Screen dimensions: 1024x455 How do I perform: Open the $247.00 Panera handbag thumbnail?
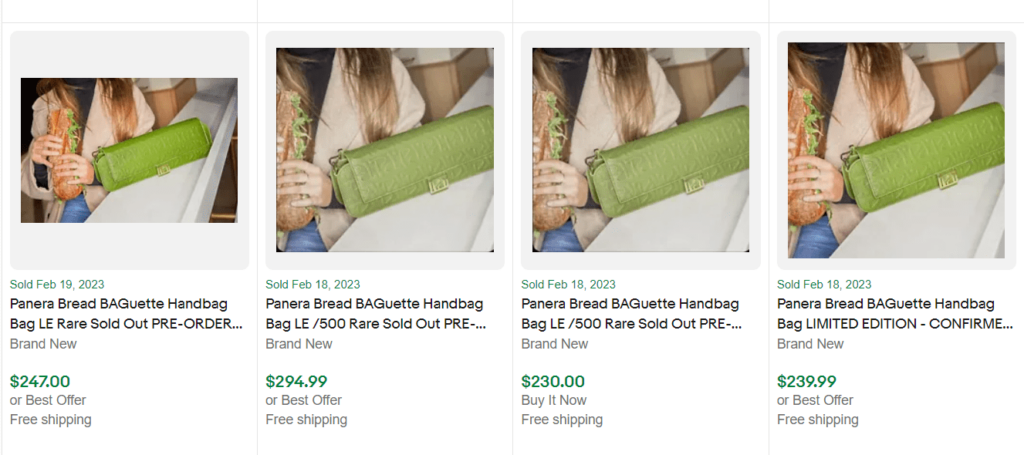[129, 150]
